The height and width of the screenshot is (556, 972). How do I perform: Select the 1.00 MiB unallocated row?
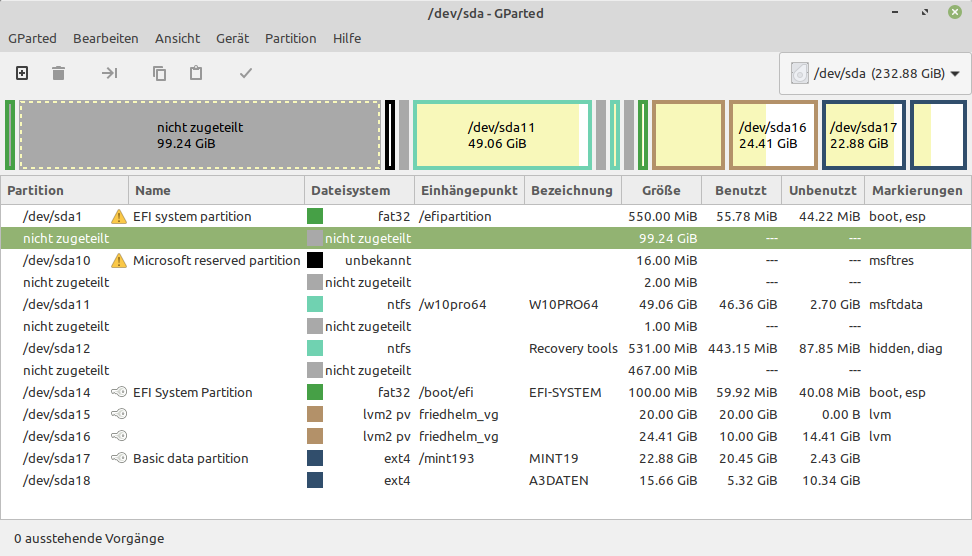tap(486, 326)
